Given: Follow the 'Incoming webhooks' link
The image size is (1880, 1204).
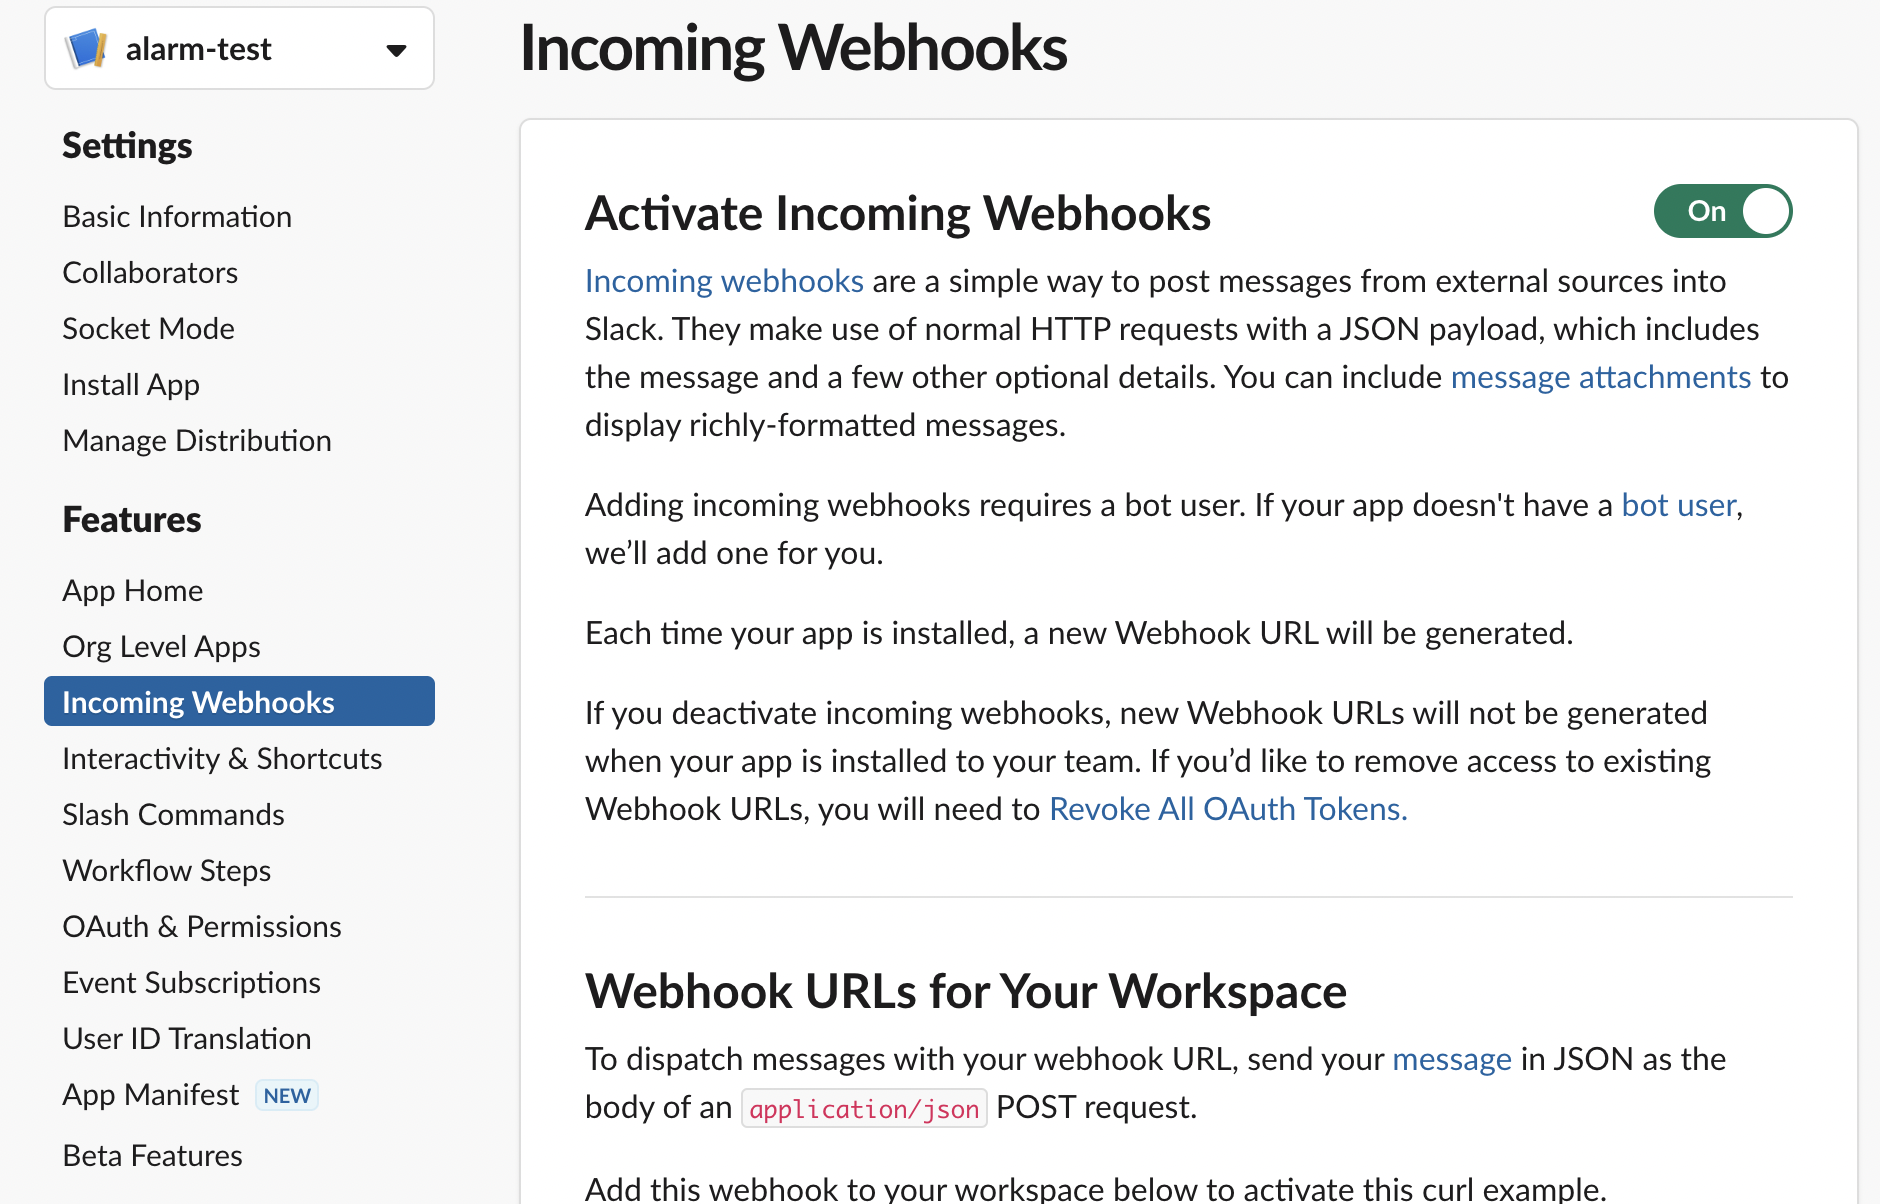Looking at the screenshot, I should [x=724, y=281].
